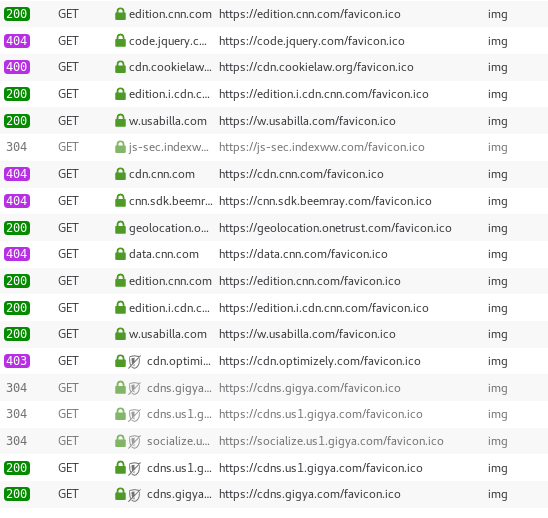Click the lock icon next to cdn.cnn.com
The image size is (548, 518).
(x=120, y=174)
